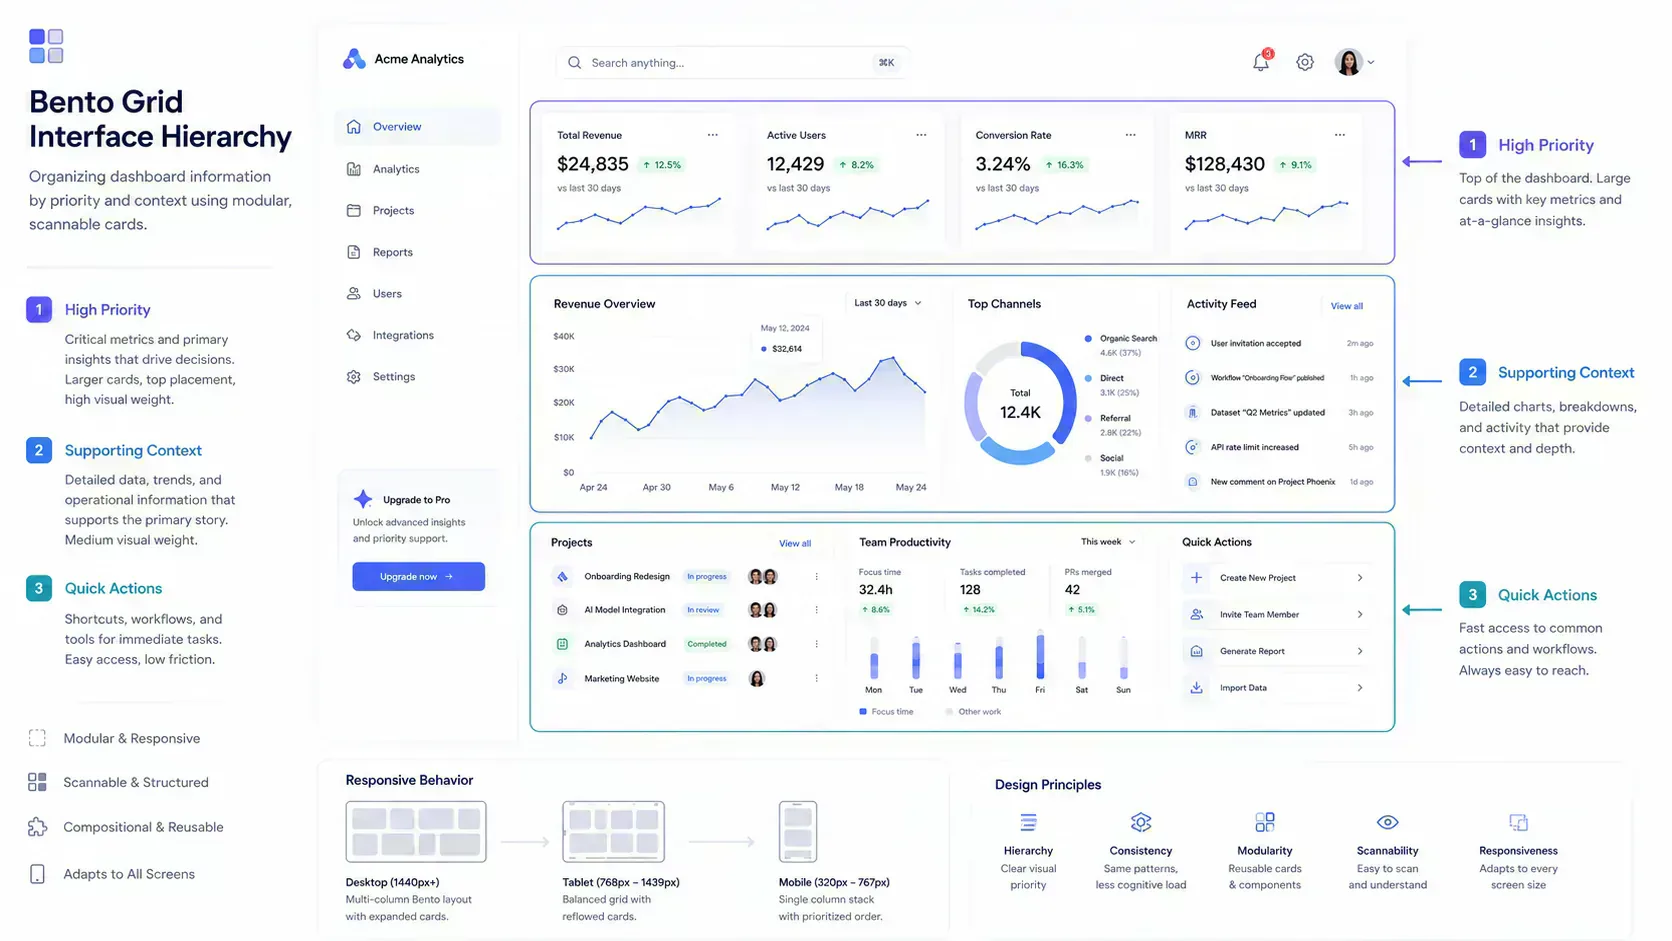Click the 'Completed' status badge

[x=707, y=644]
